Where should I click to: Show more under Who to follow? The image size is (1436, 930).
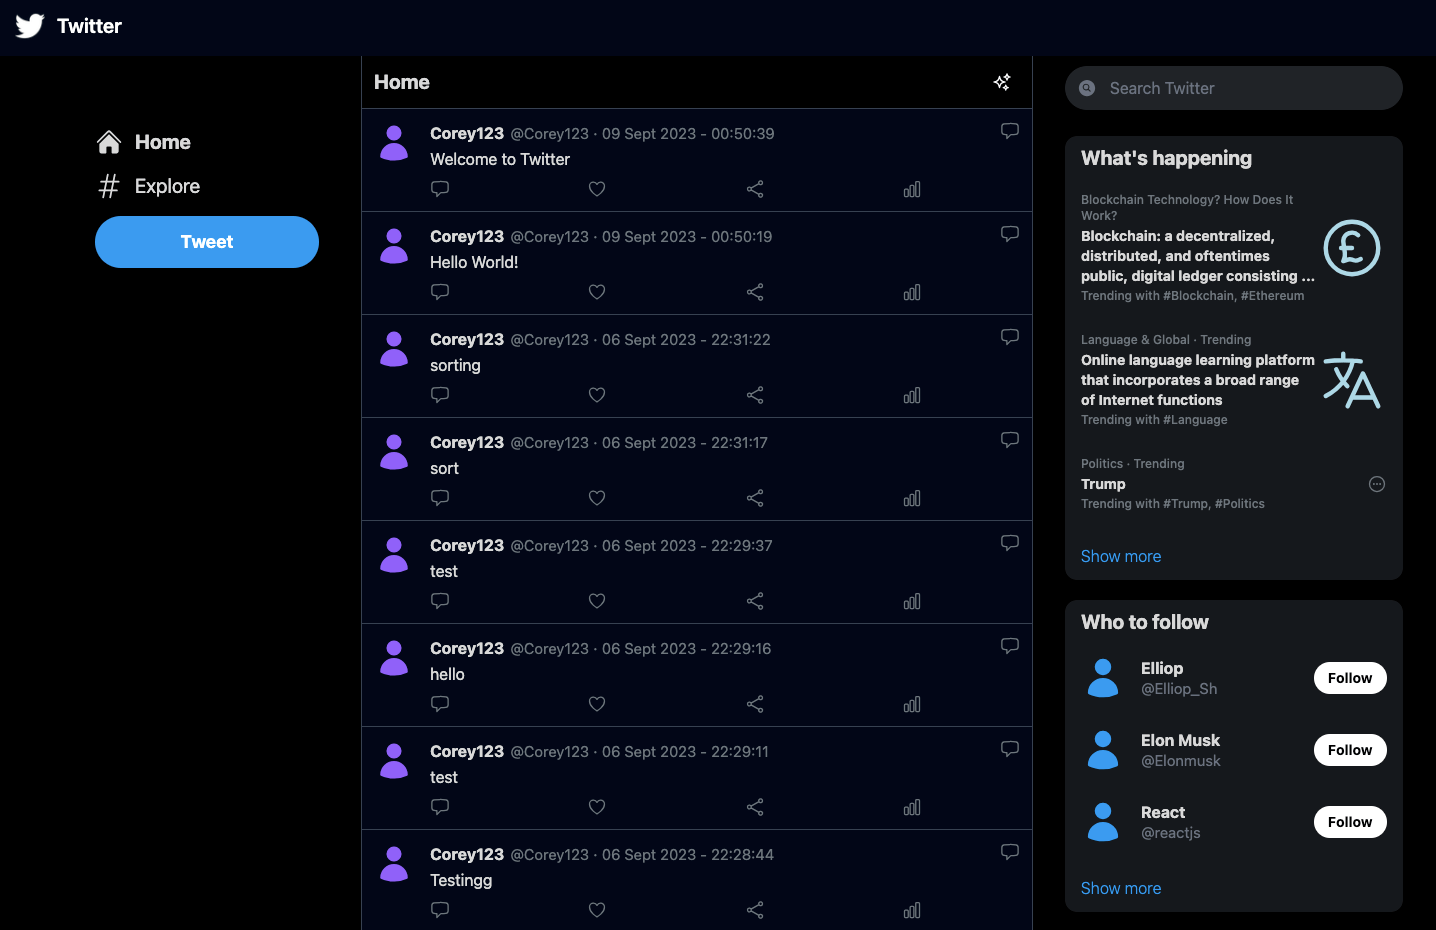(x=1121, y=888)
